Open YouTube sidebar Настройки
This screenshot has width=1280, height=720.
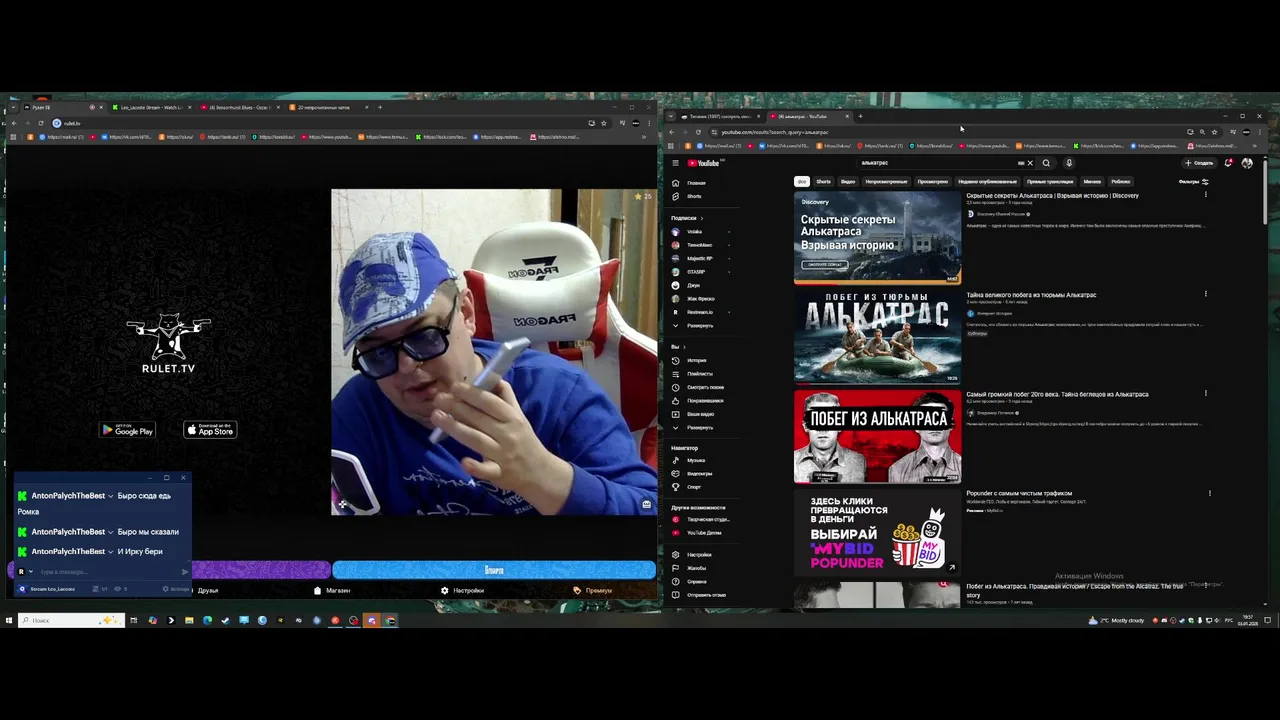point(698,554)
